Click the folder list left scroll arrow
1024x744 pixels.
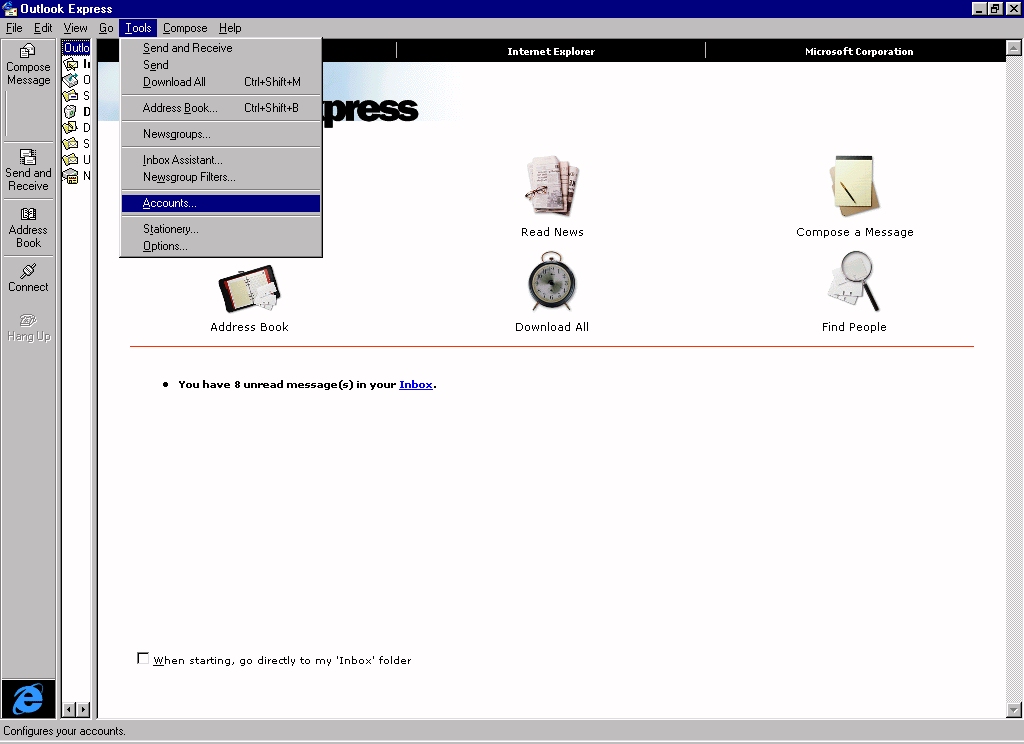(x=69, y=709)
